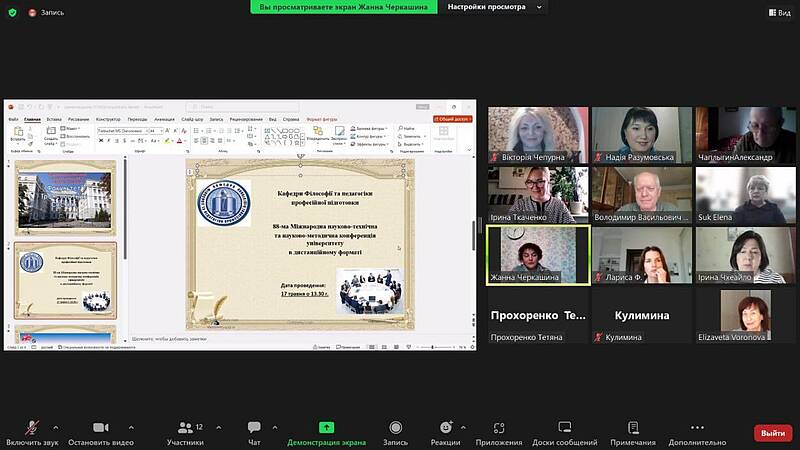Click the green encryption shield icon

[x=12, y=12]
